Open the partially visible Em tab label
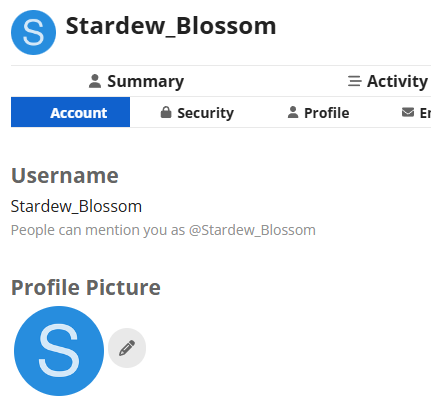431x401 pixels. click(416, 113)
